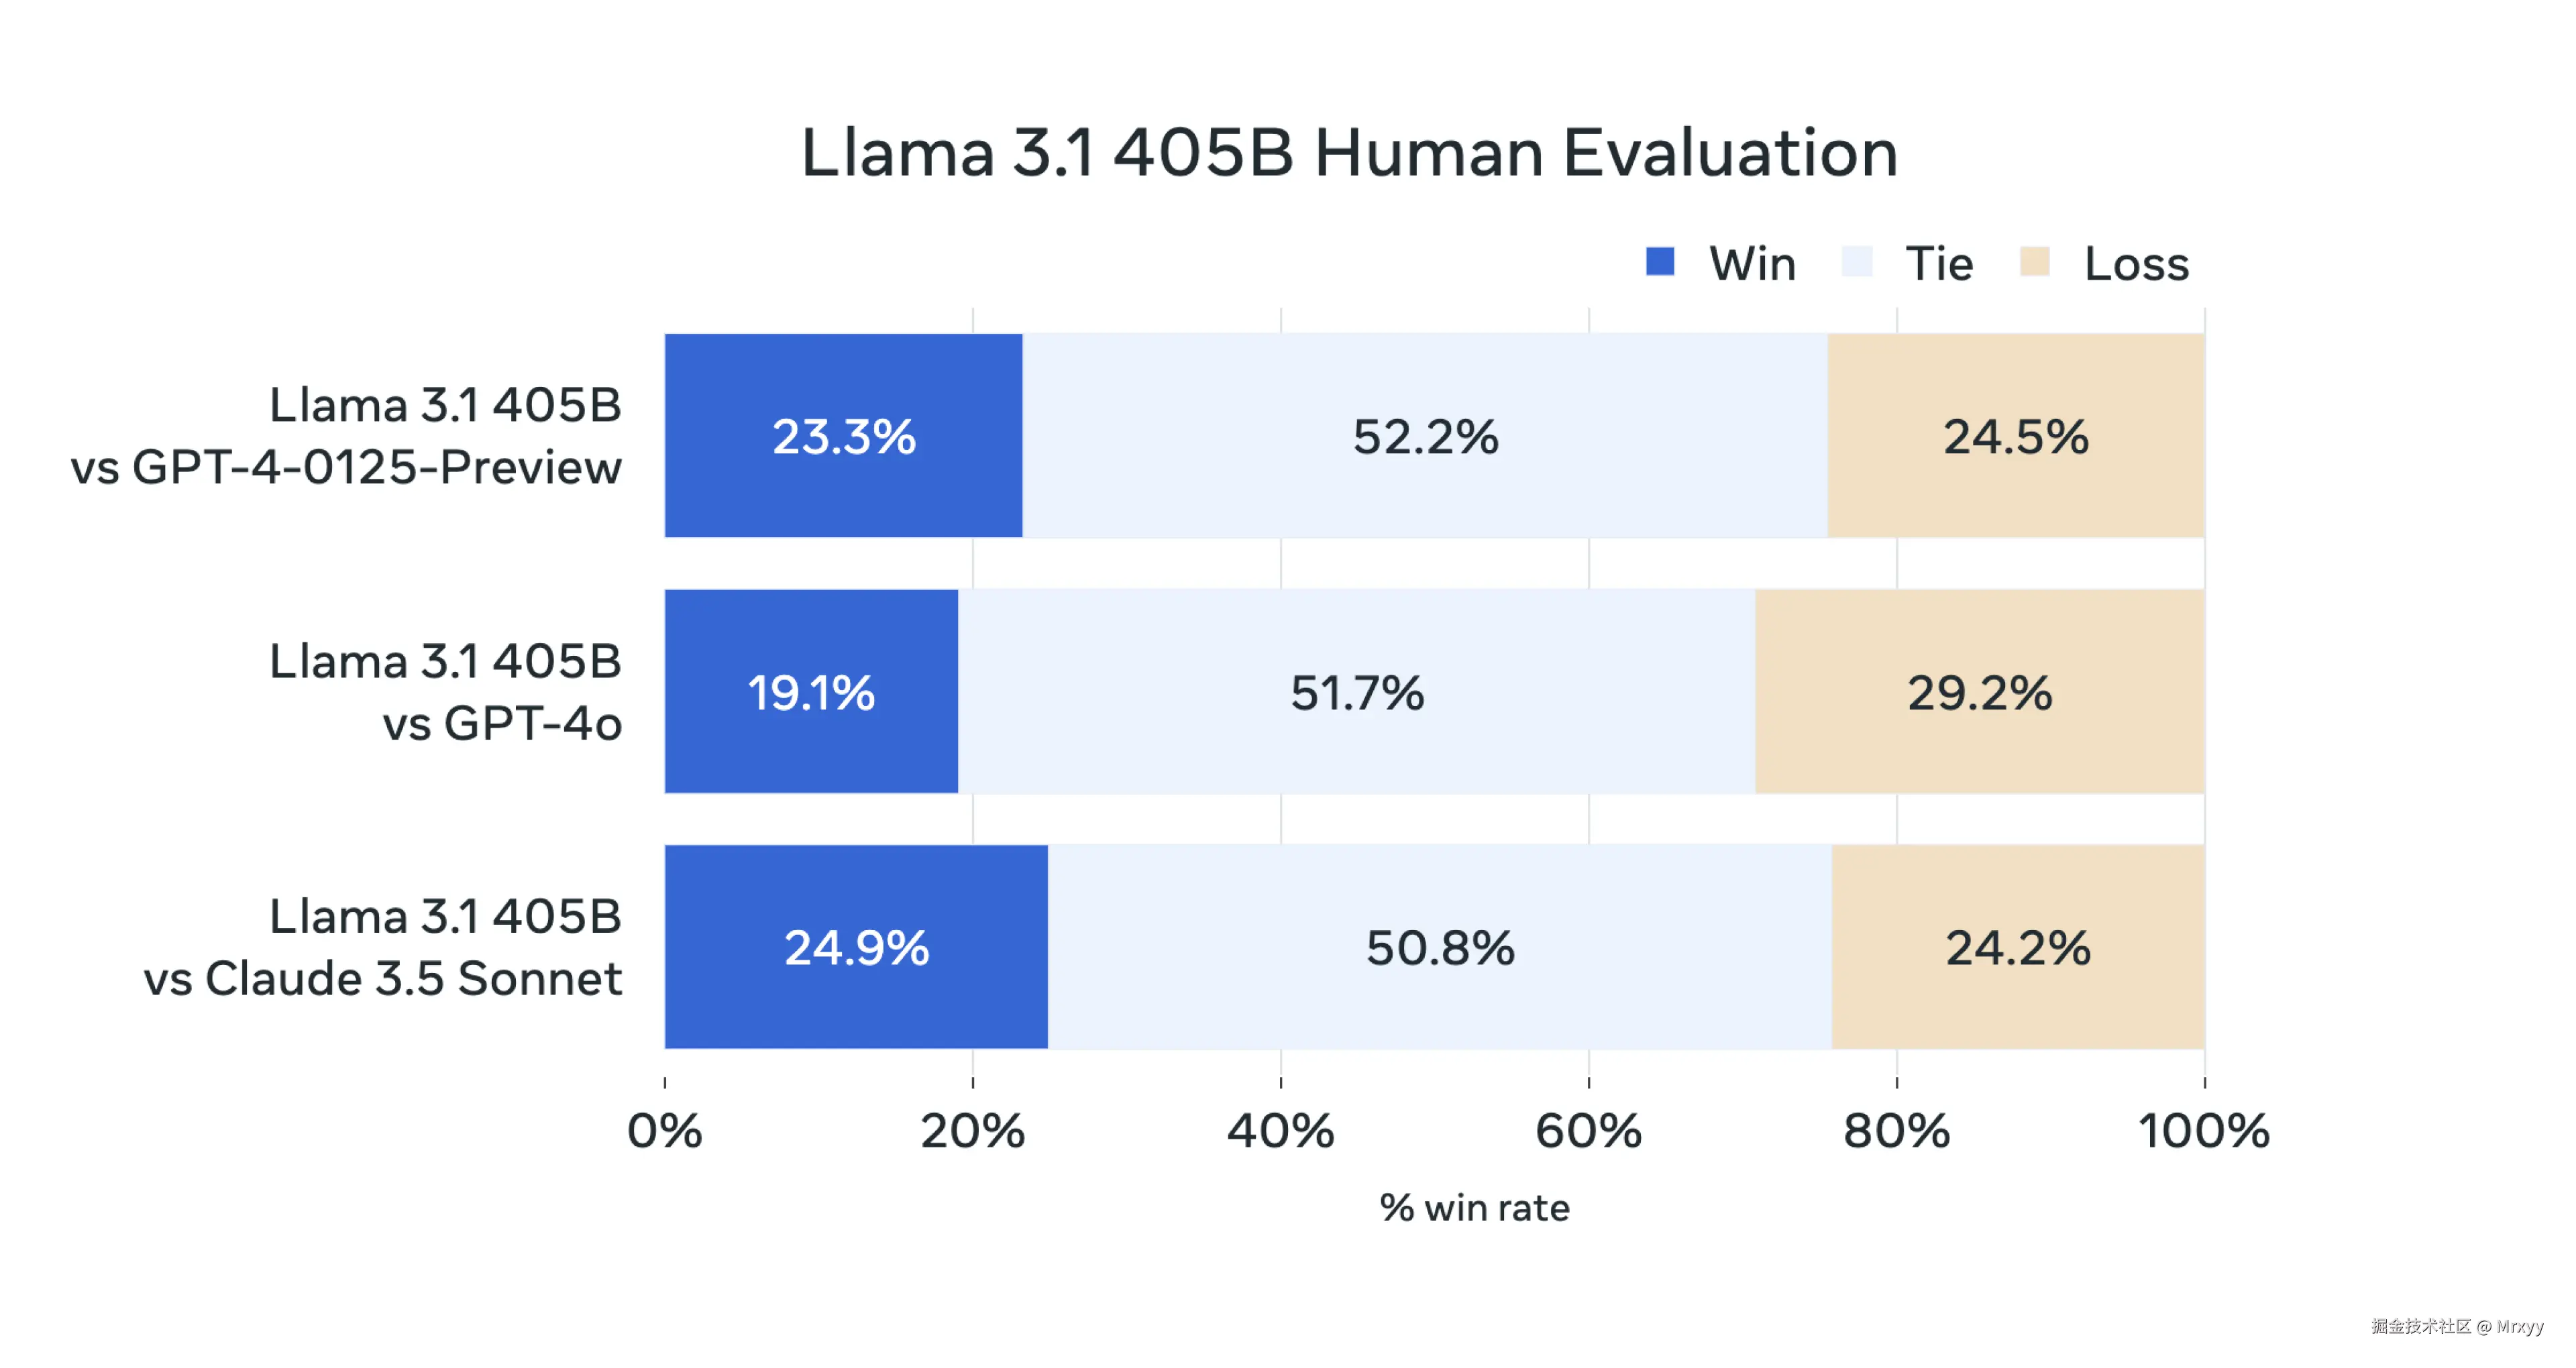
Task: Select the Win legend label
Action: pyautogui.click(x=1752, y=264)
